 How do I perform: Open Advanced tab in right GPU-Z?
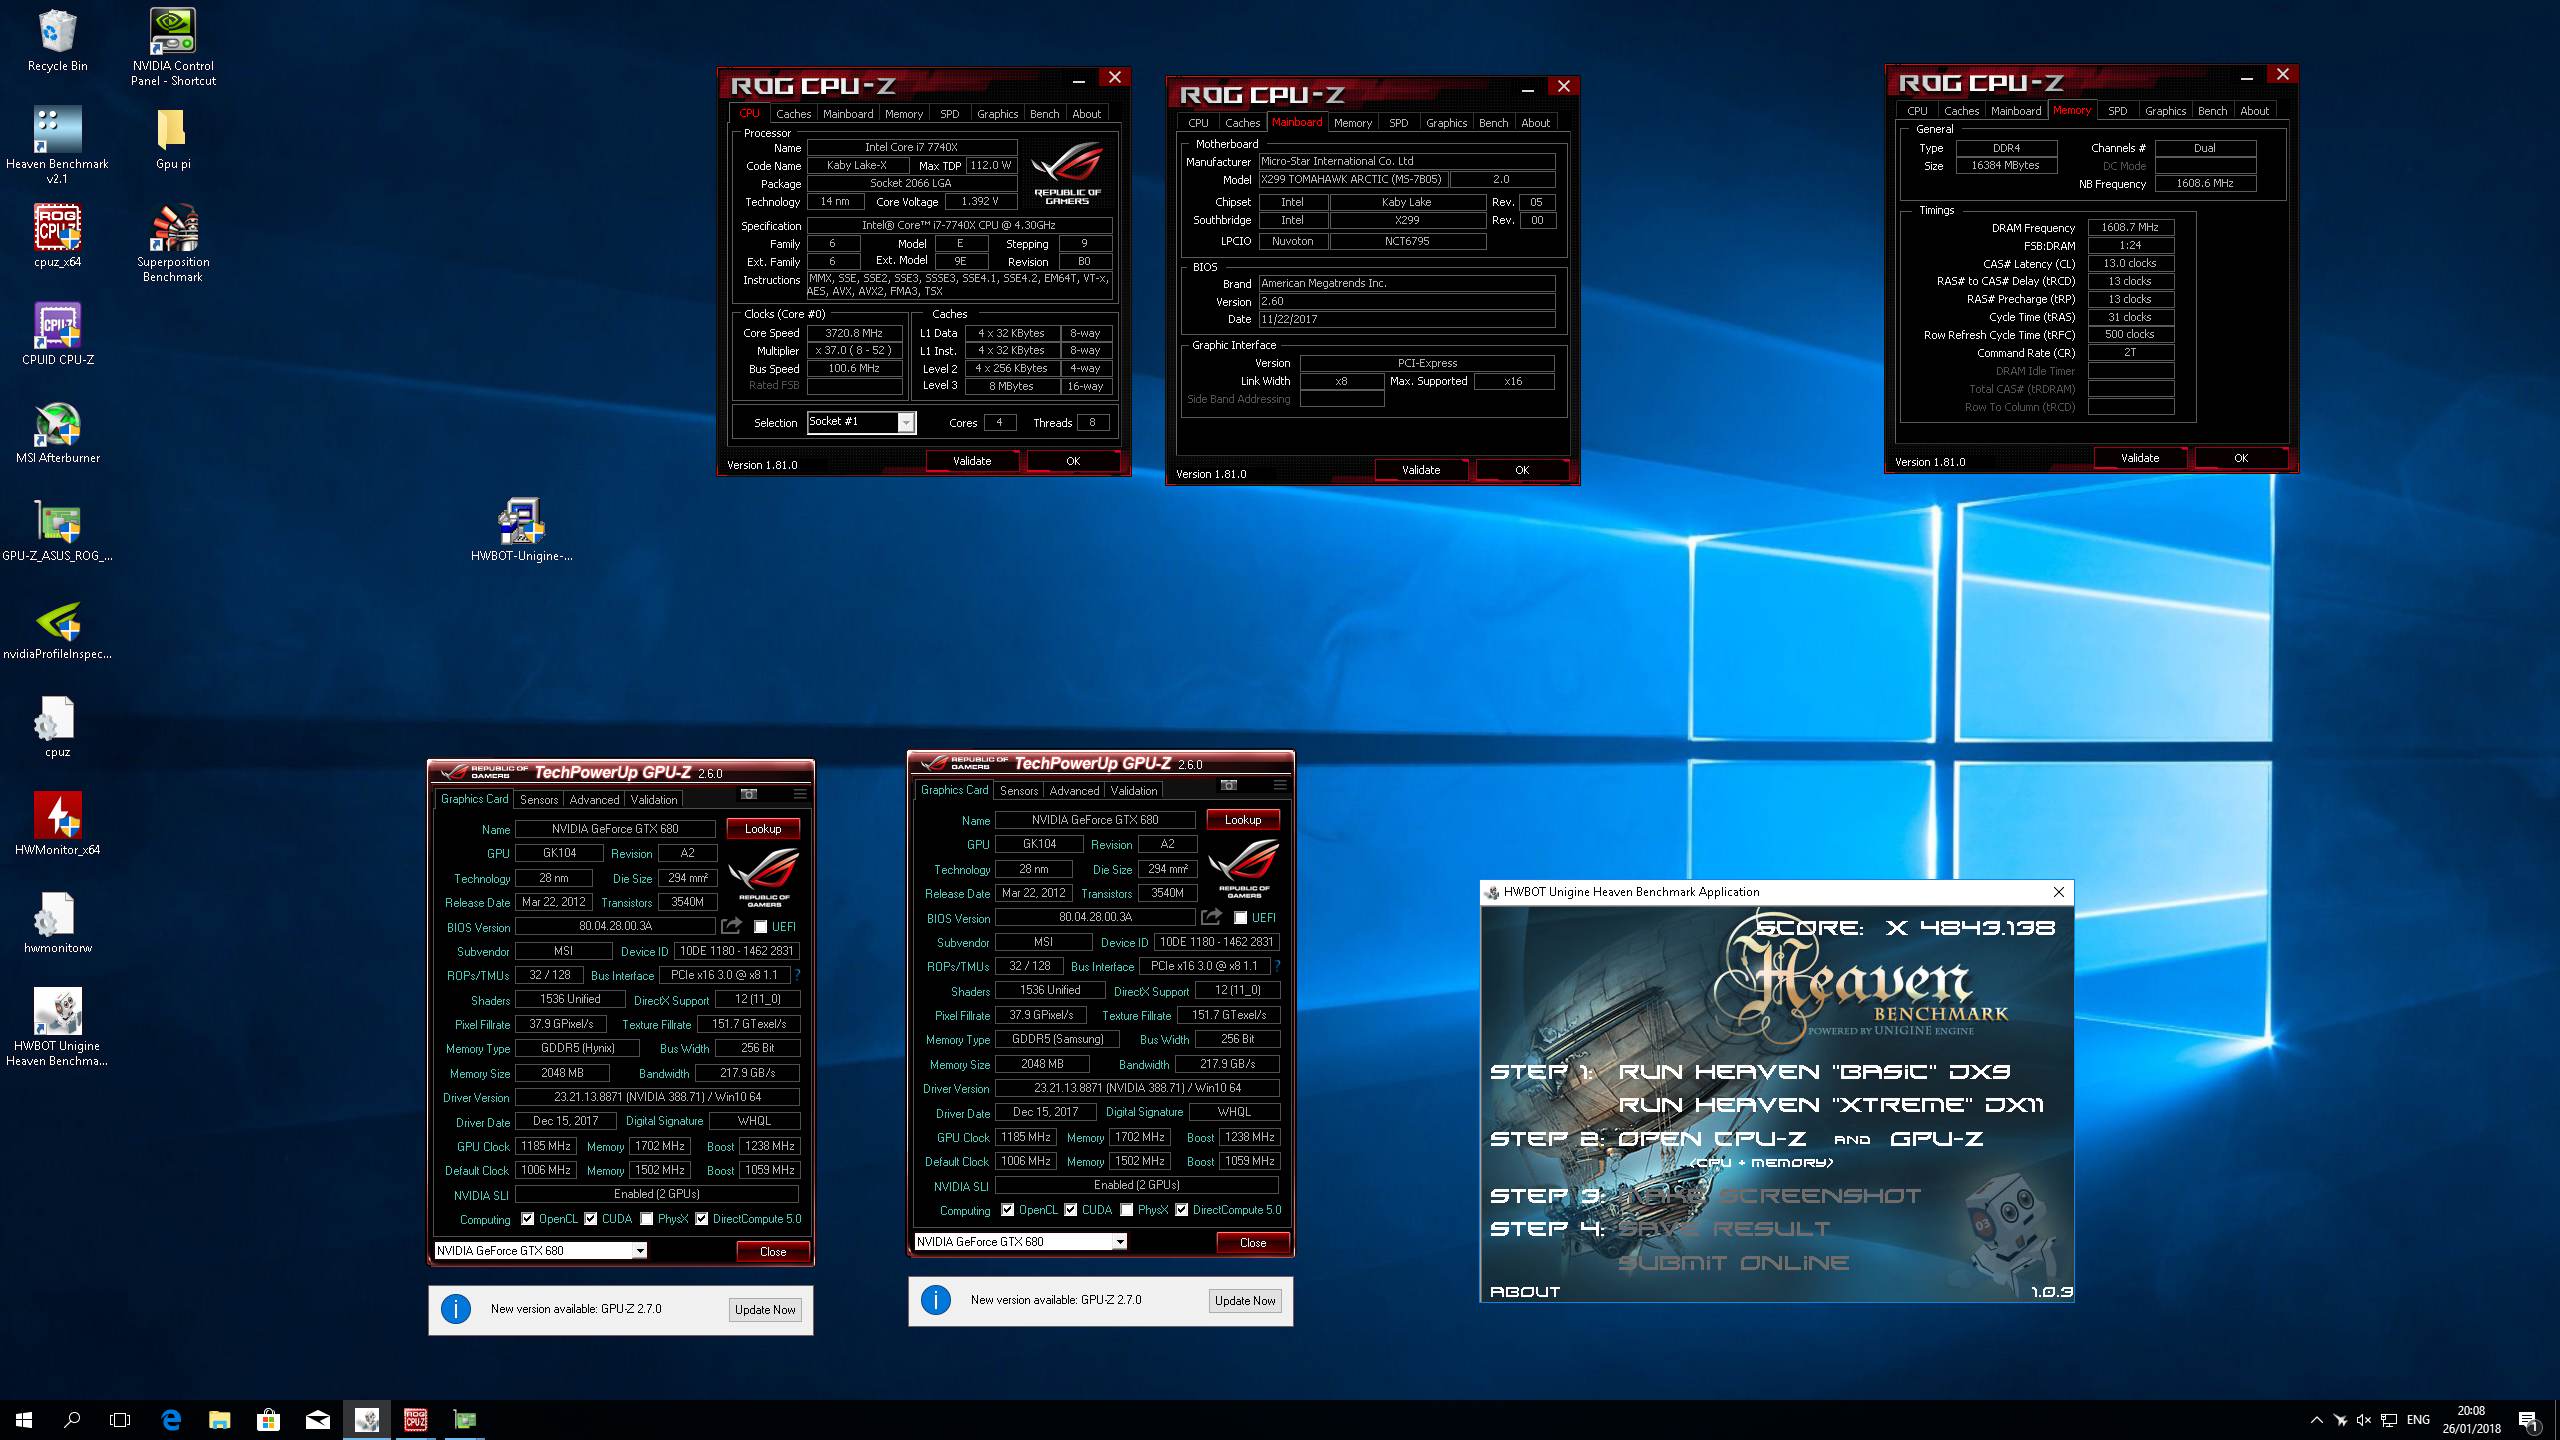(1074, 791)
